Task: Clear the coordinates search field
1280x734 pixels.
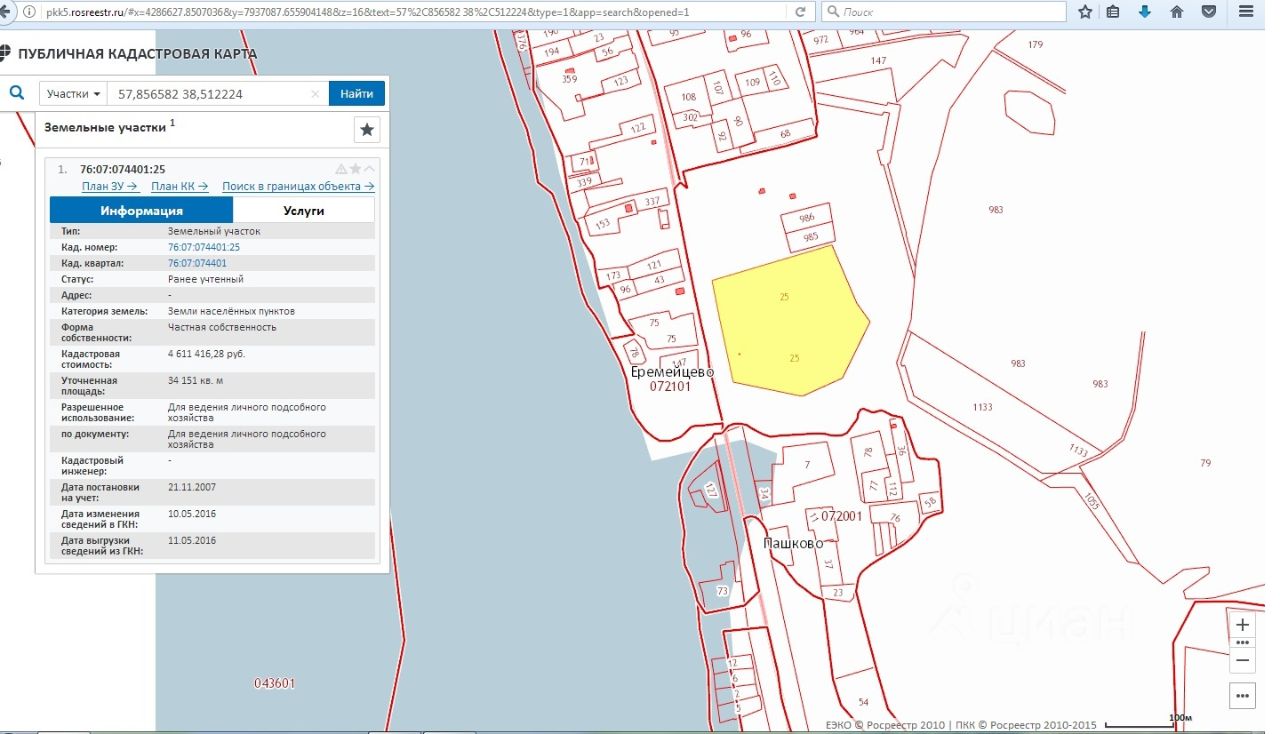Action: coord(315,94)
